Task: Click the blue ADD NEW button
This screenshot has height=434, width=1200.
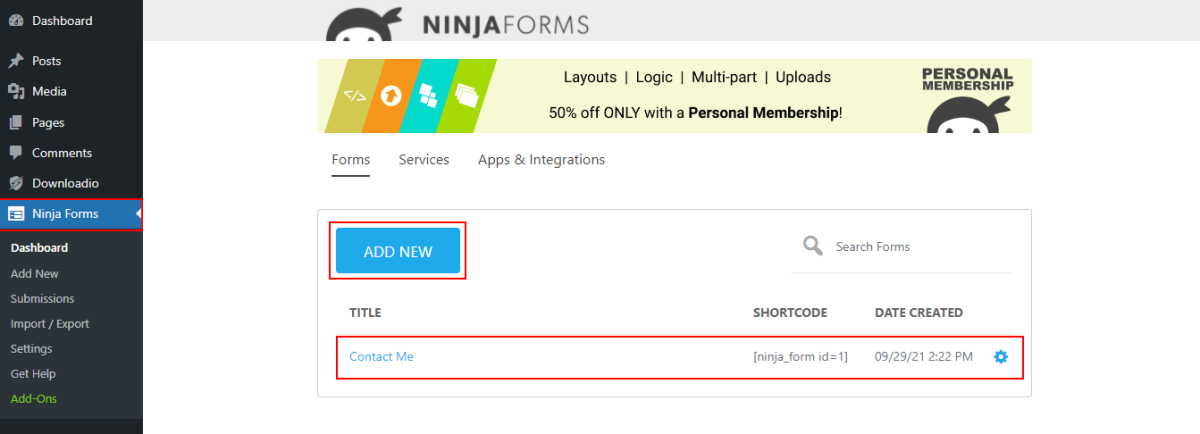Action: click(398, 251)
